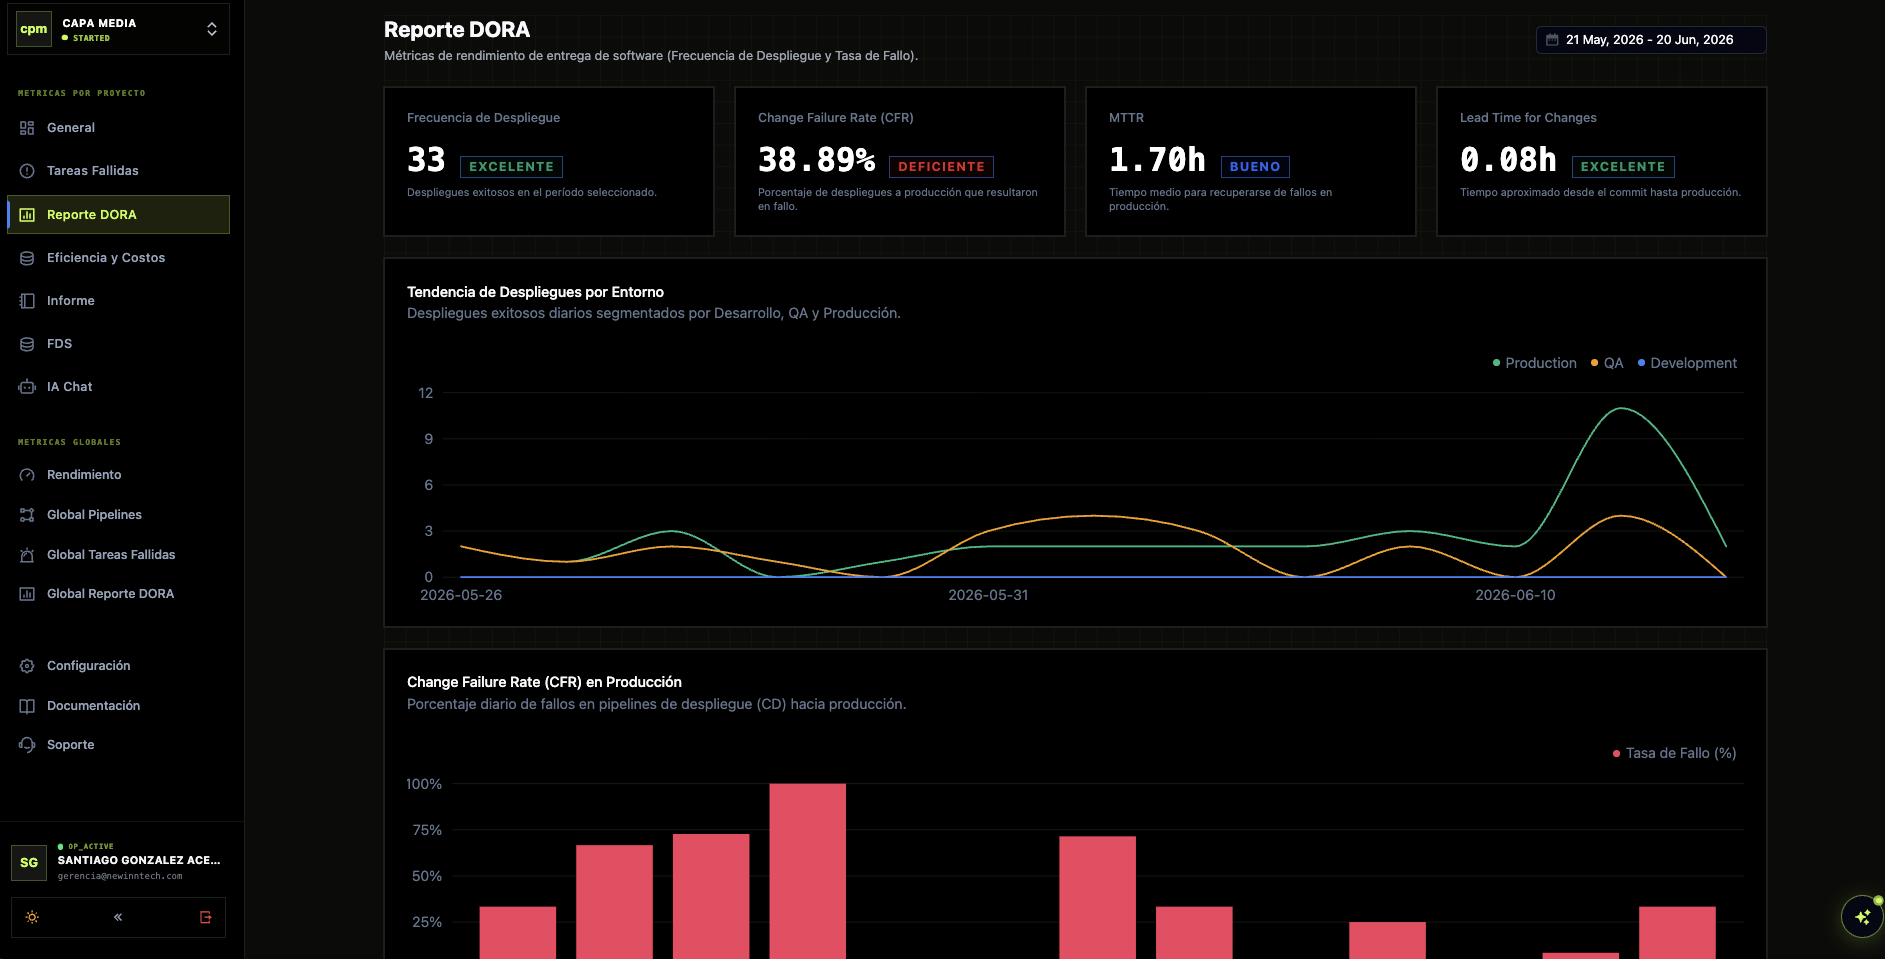
Task: Click the value 33 in Frecuencia de Despliegue
Action: [x=426, y=160]
